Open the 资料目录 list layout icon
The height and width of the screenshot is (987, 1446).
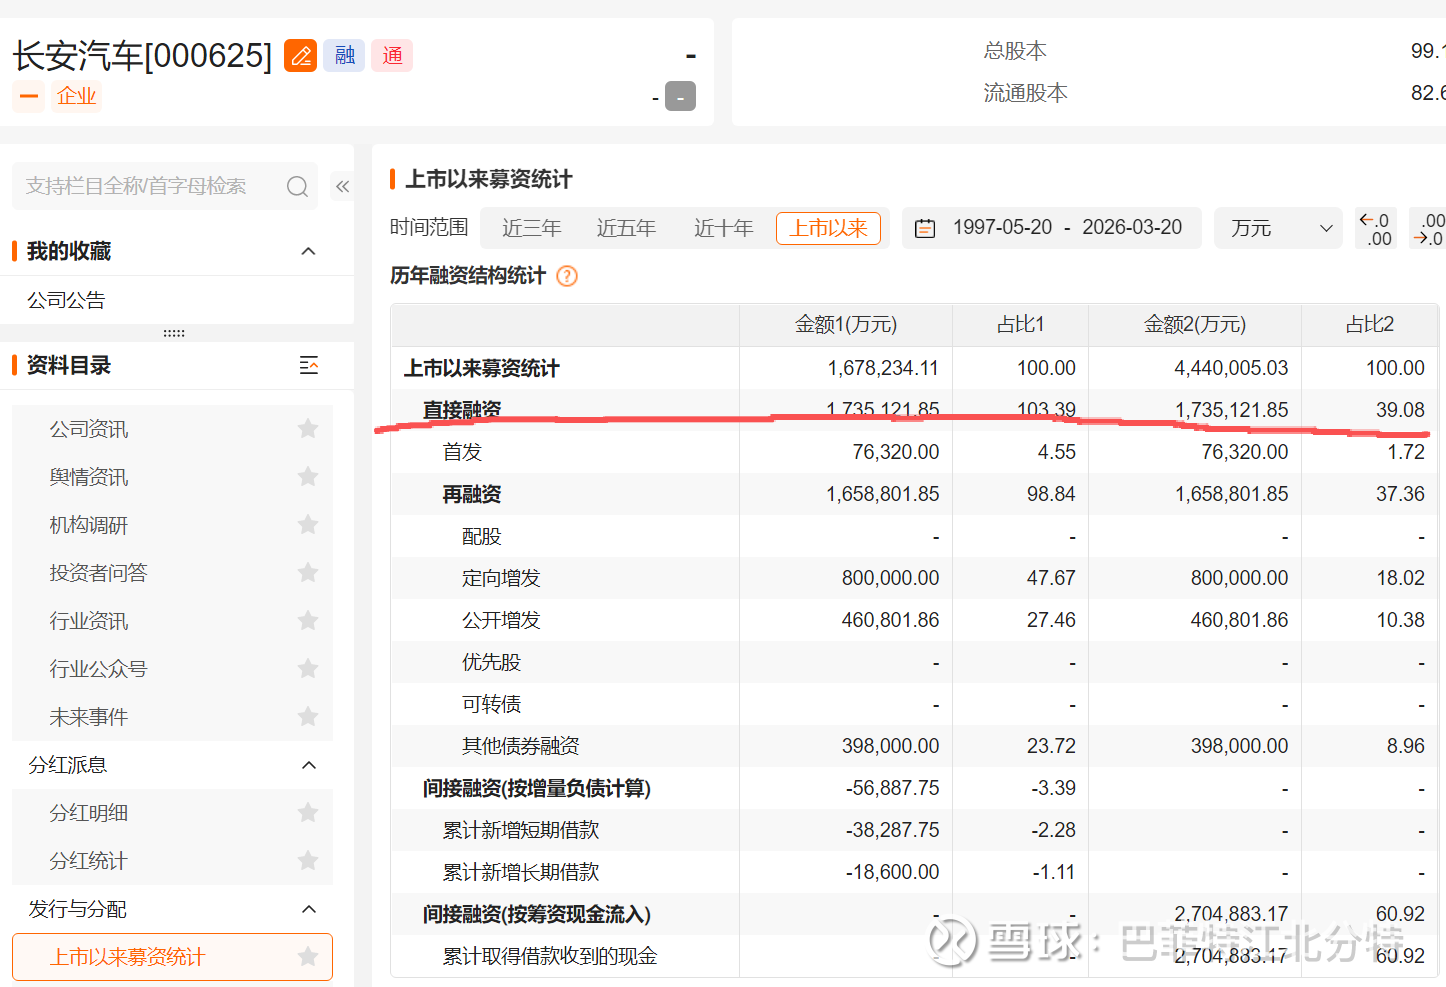tap(309, 366)
